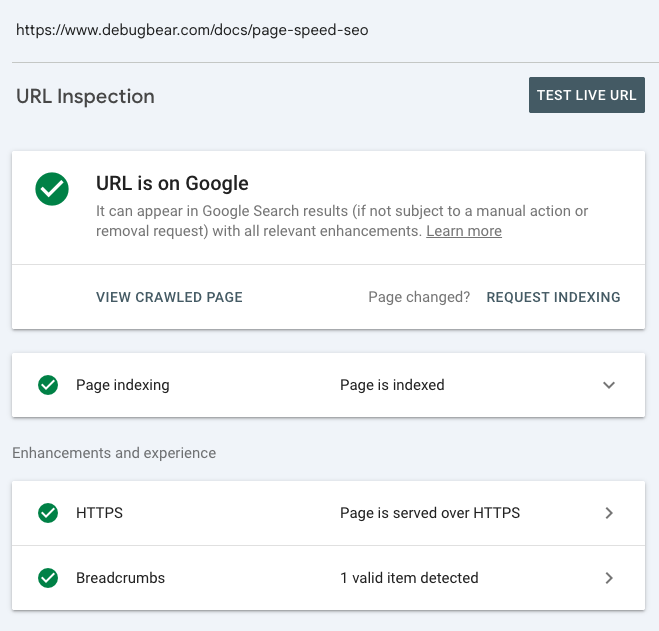Click the 'URL is on Google' heading

[172, 183]
